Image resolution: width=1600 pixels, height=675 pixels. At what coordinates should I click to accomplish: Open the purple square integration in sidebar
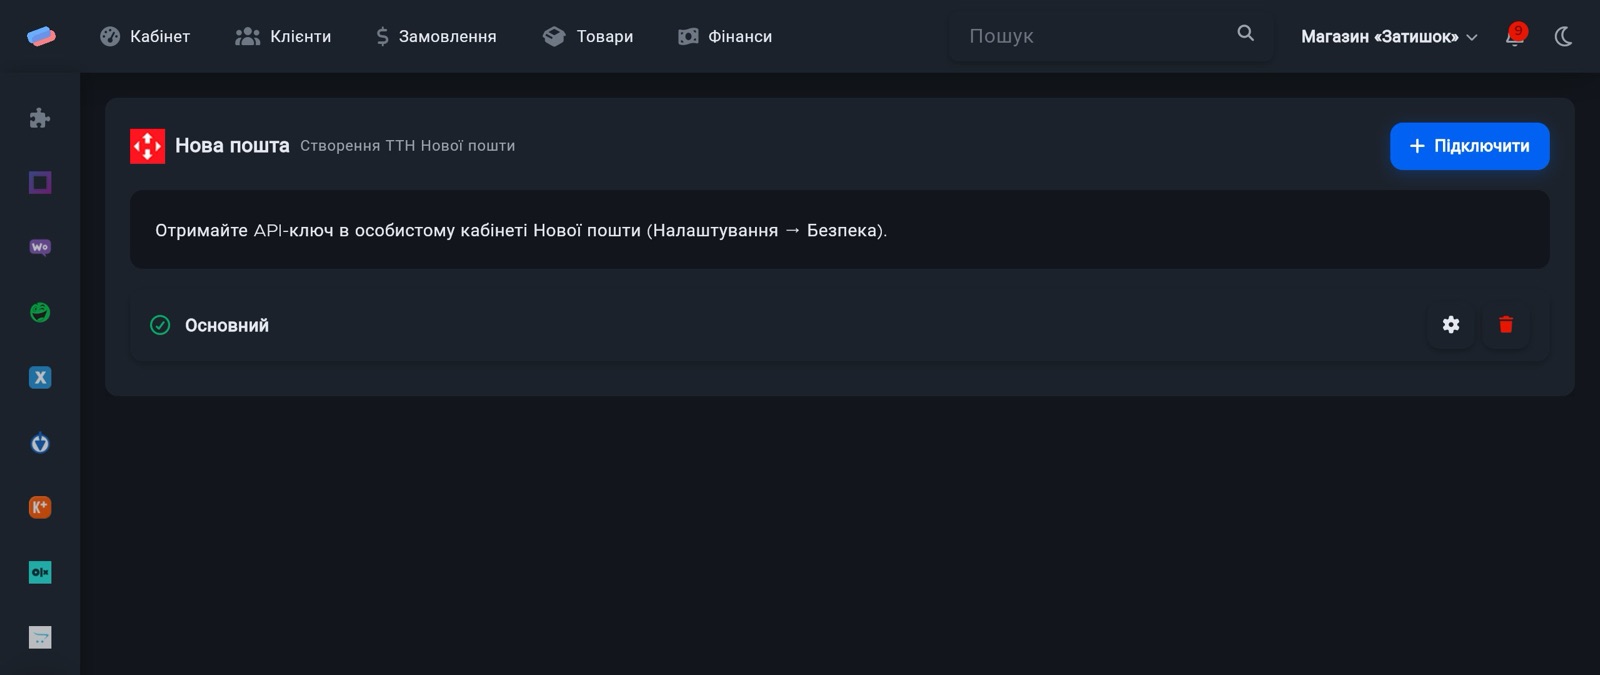click(x=40, y=182)
